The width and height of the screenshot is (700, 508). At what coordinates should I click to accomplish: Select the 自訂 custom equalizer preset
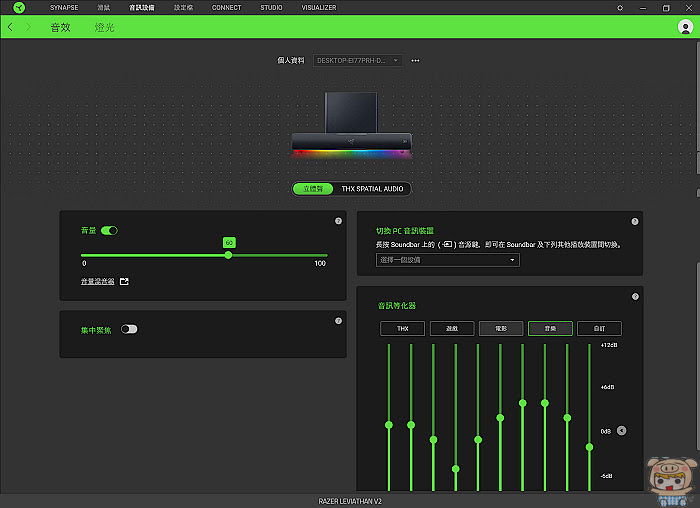[x=599, y=329]
